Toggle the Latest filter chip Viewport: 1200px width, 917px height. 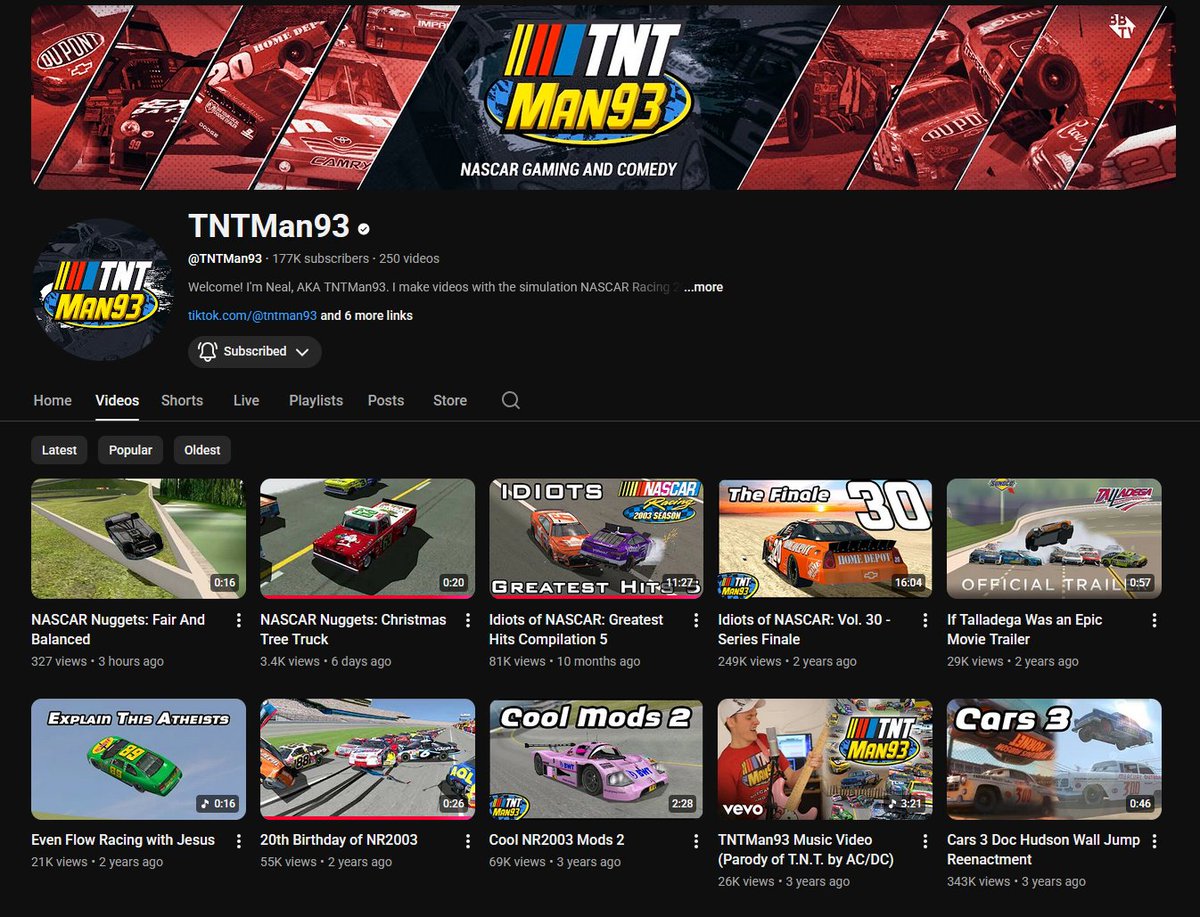pos(59,450)
